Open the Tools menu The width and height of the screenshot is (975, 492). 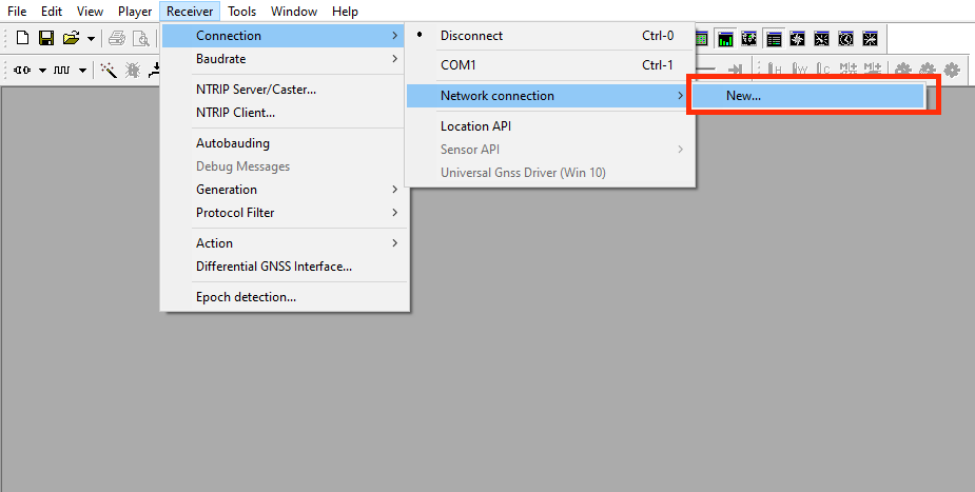coord(241,12)
